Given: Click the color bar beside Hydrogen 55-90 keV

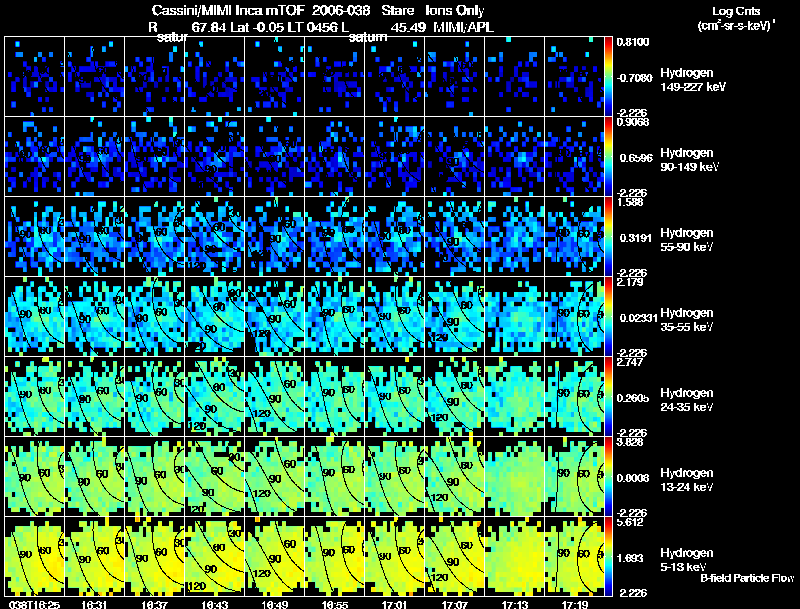Looking at the screenshot, I should pyautogui.click(x=608, y=237).
